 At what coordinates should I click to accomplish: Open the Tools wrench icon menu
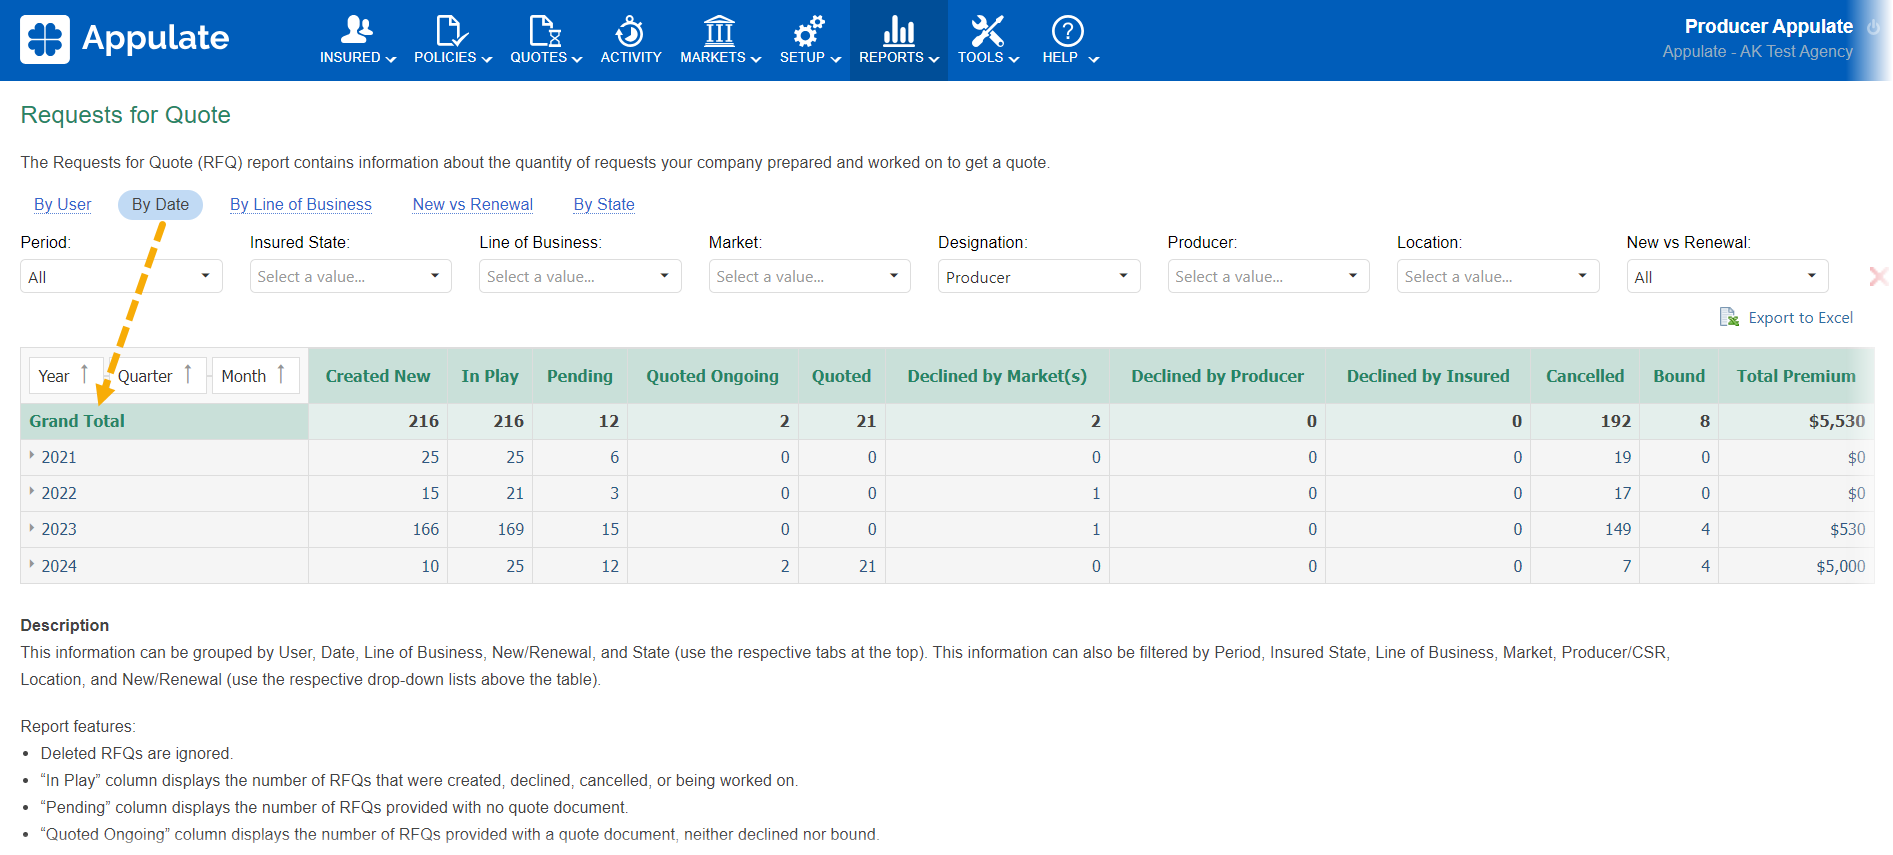tap(987, 31)
